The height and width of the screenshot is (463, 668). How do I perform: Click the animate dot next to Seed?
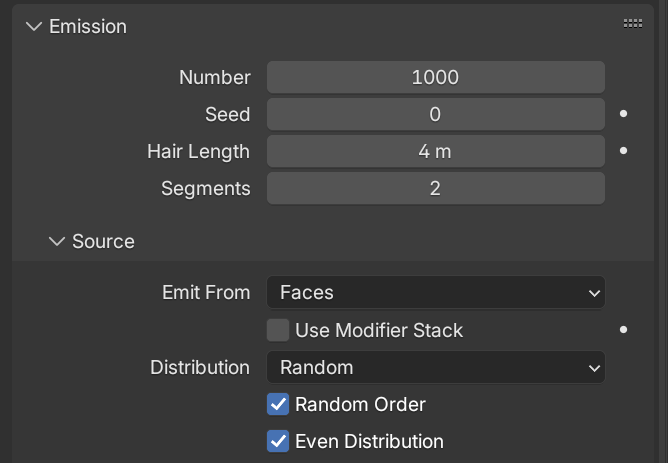(623, 114)
